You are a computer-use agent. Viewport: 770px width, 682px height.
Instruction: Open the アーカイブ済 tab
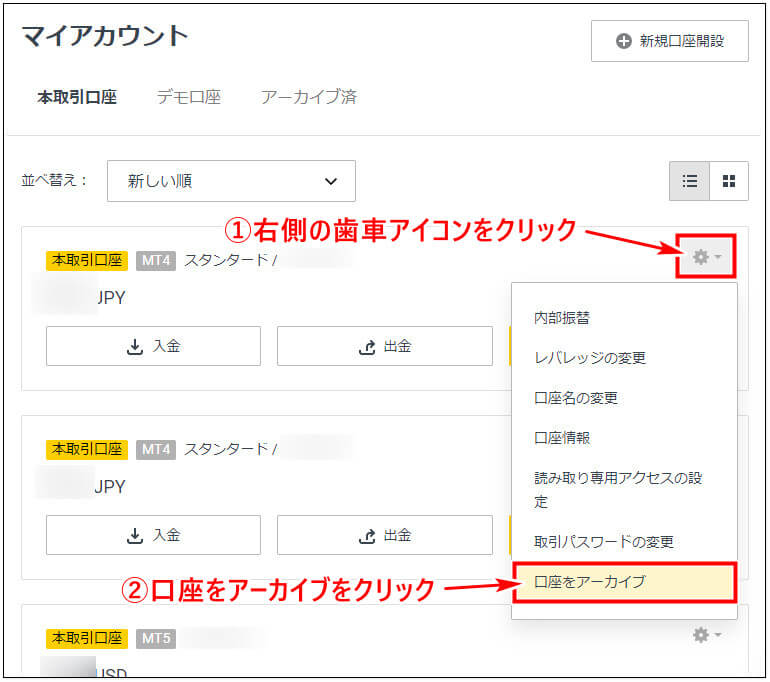coord(308,97)
